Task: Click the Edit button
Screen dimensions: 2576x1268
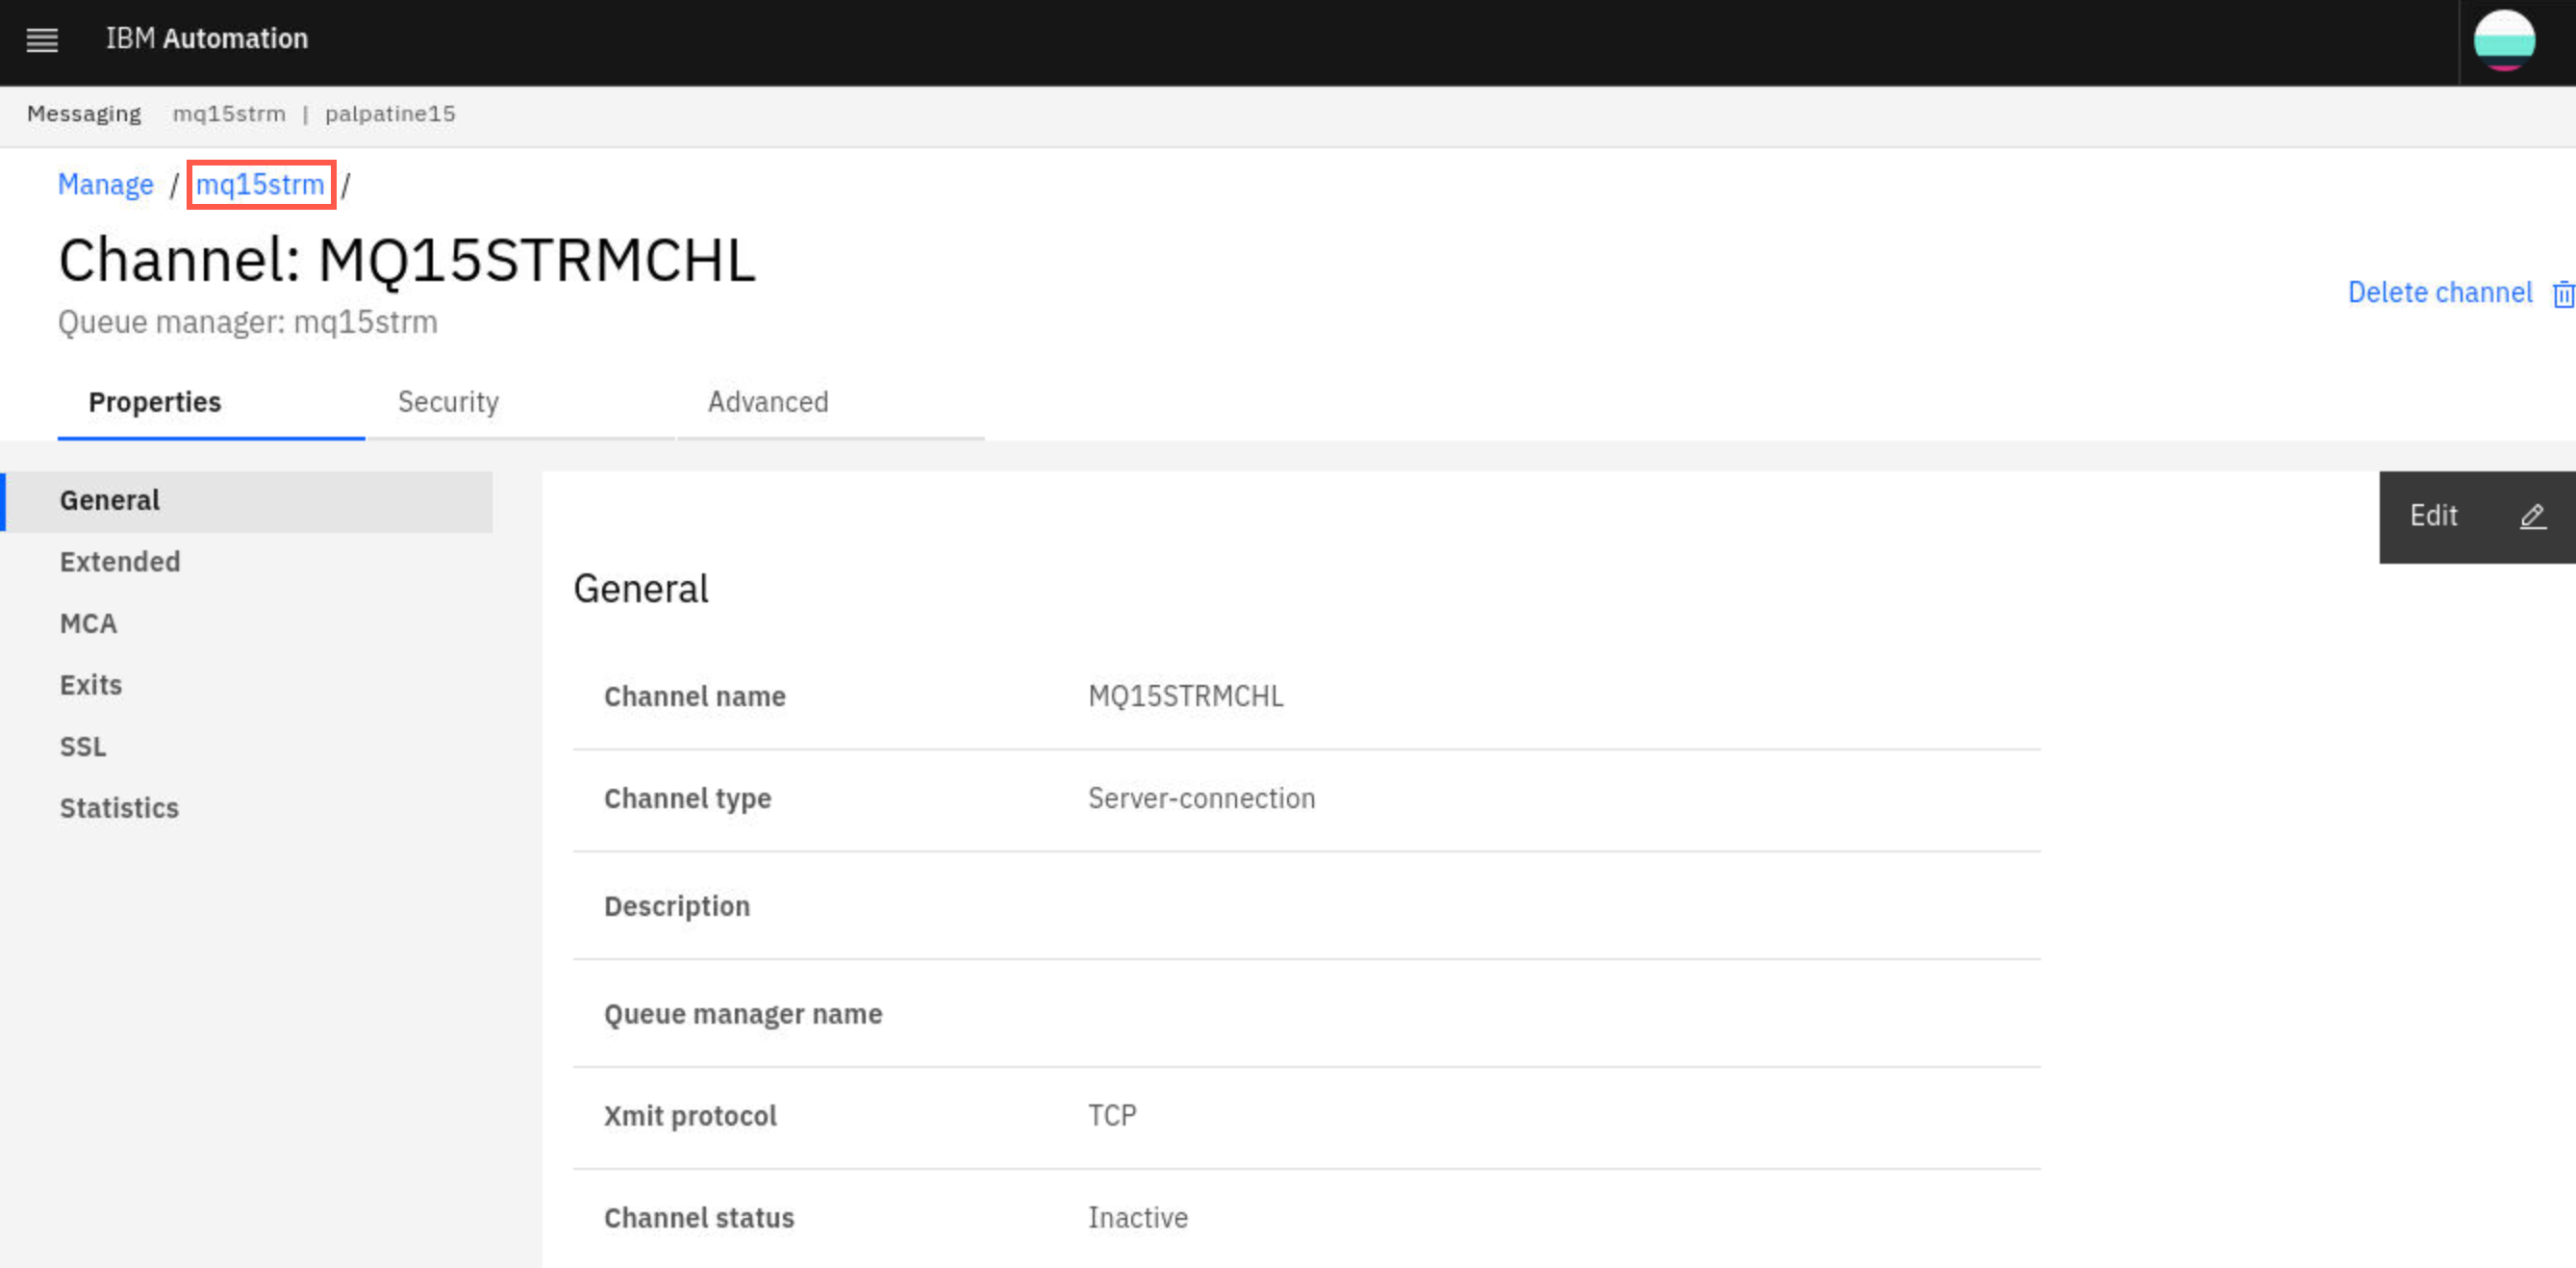Action: pyautogui.click(x=2476, y=516)
